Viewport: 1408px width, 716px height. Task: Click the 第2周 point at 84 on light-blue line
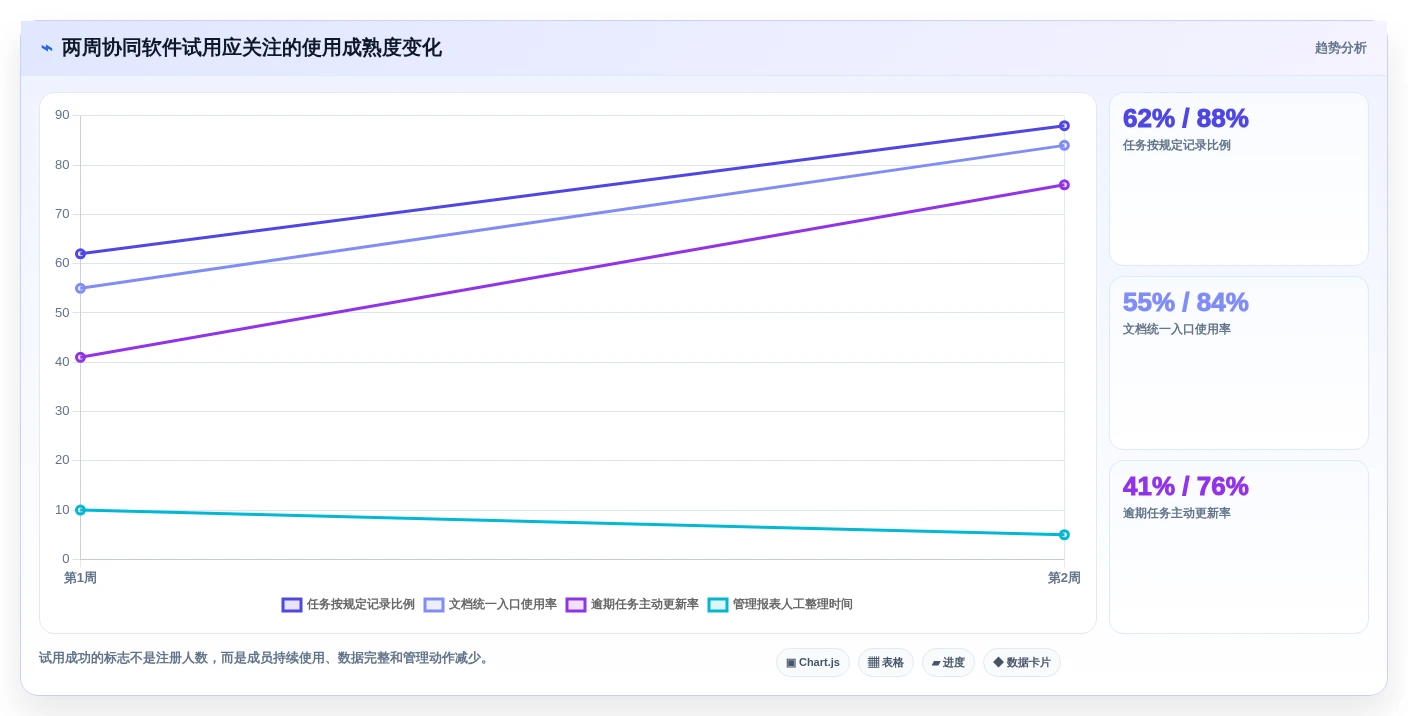1064,145
